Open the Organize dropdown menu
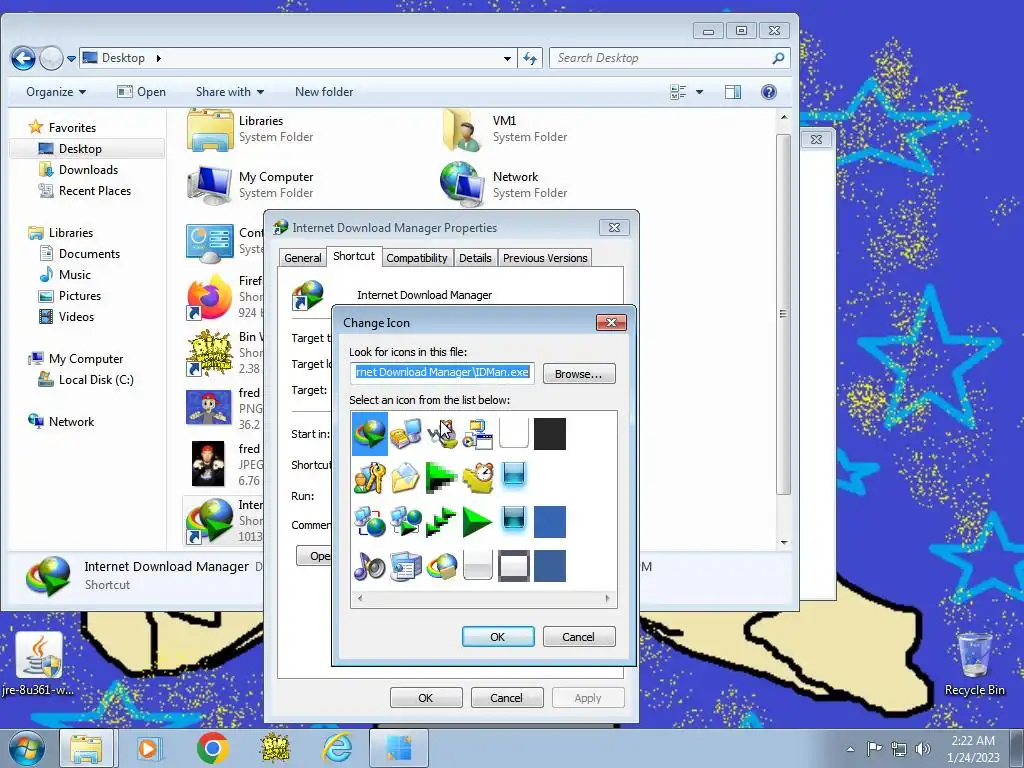 tap(56, 92)
